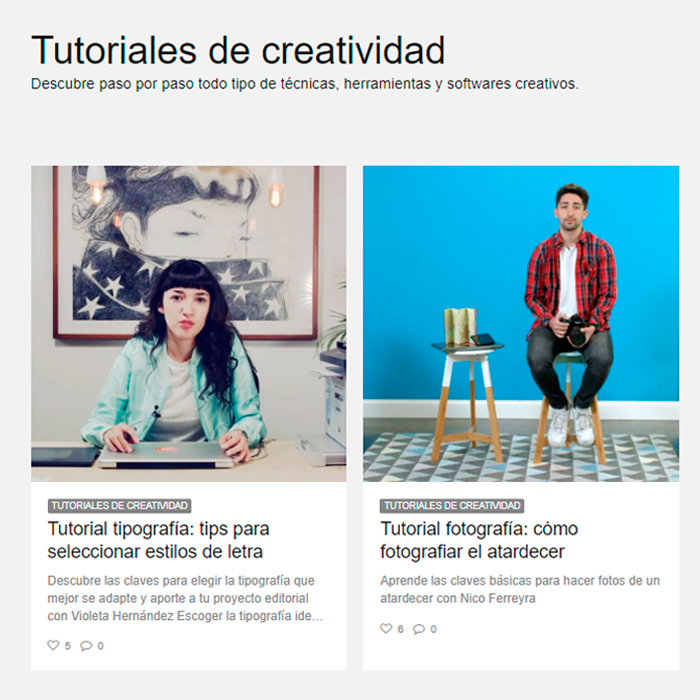Open comments on the fotografía tutorial card
The width and height of the screenshot is (700, 700).
419,629
